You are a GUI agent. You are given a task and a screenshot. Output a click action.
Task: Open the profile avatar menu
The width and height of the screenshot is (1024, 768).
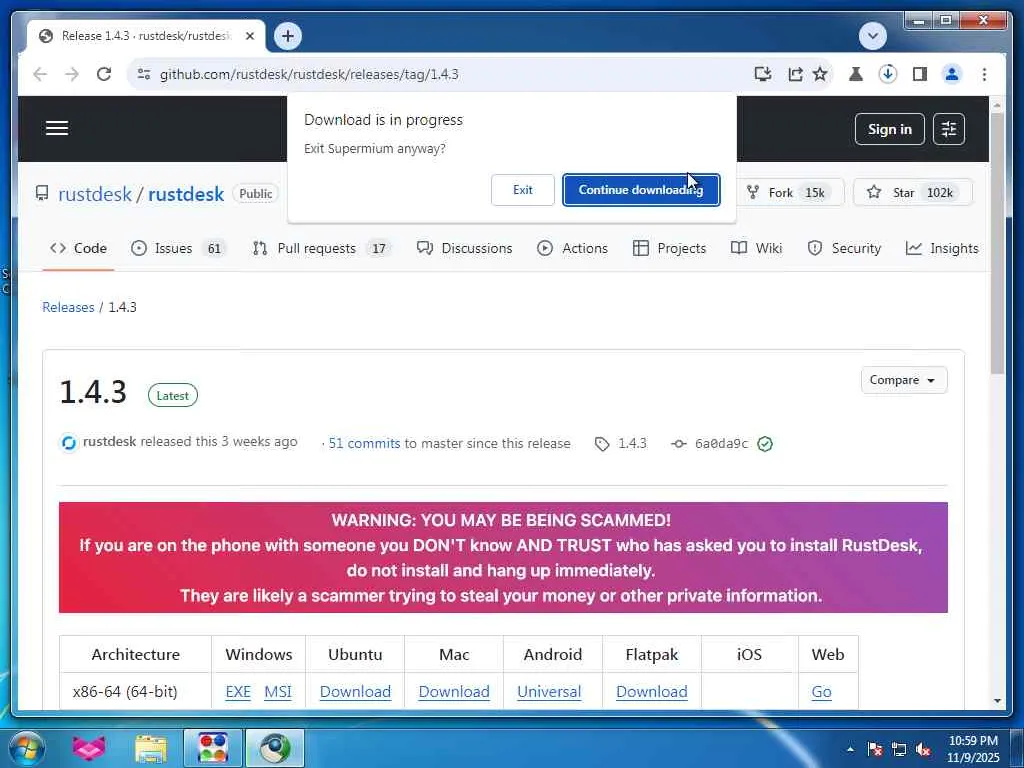click(952, 74)
